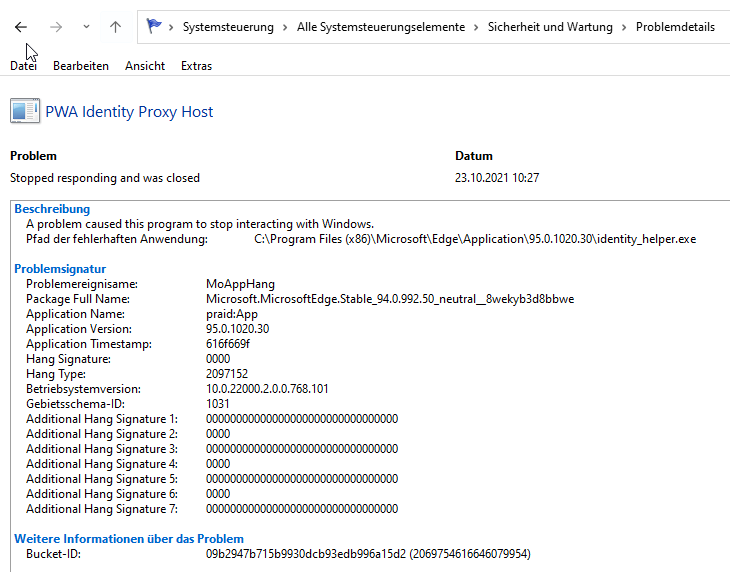
Task: Open the Datei menu
Action: (23, 66)
